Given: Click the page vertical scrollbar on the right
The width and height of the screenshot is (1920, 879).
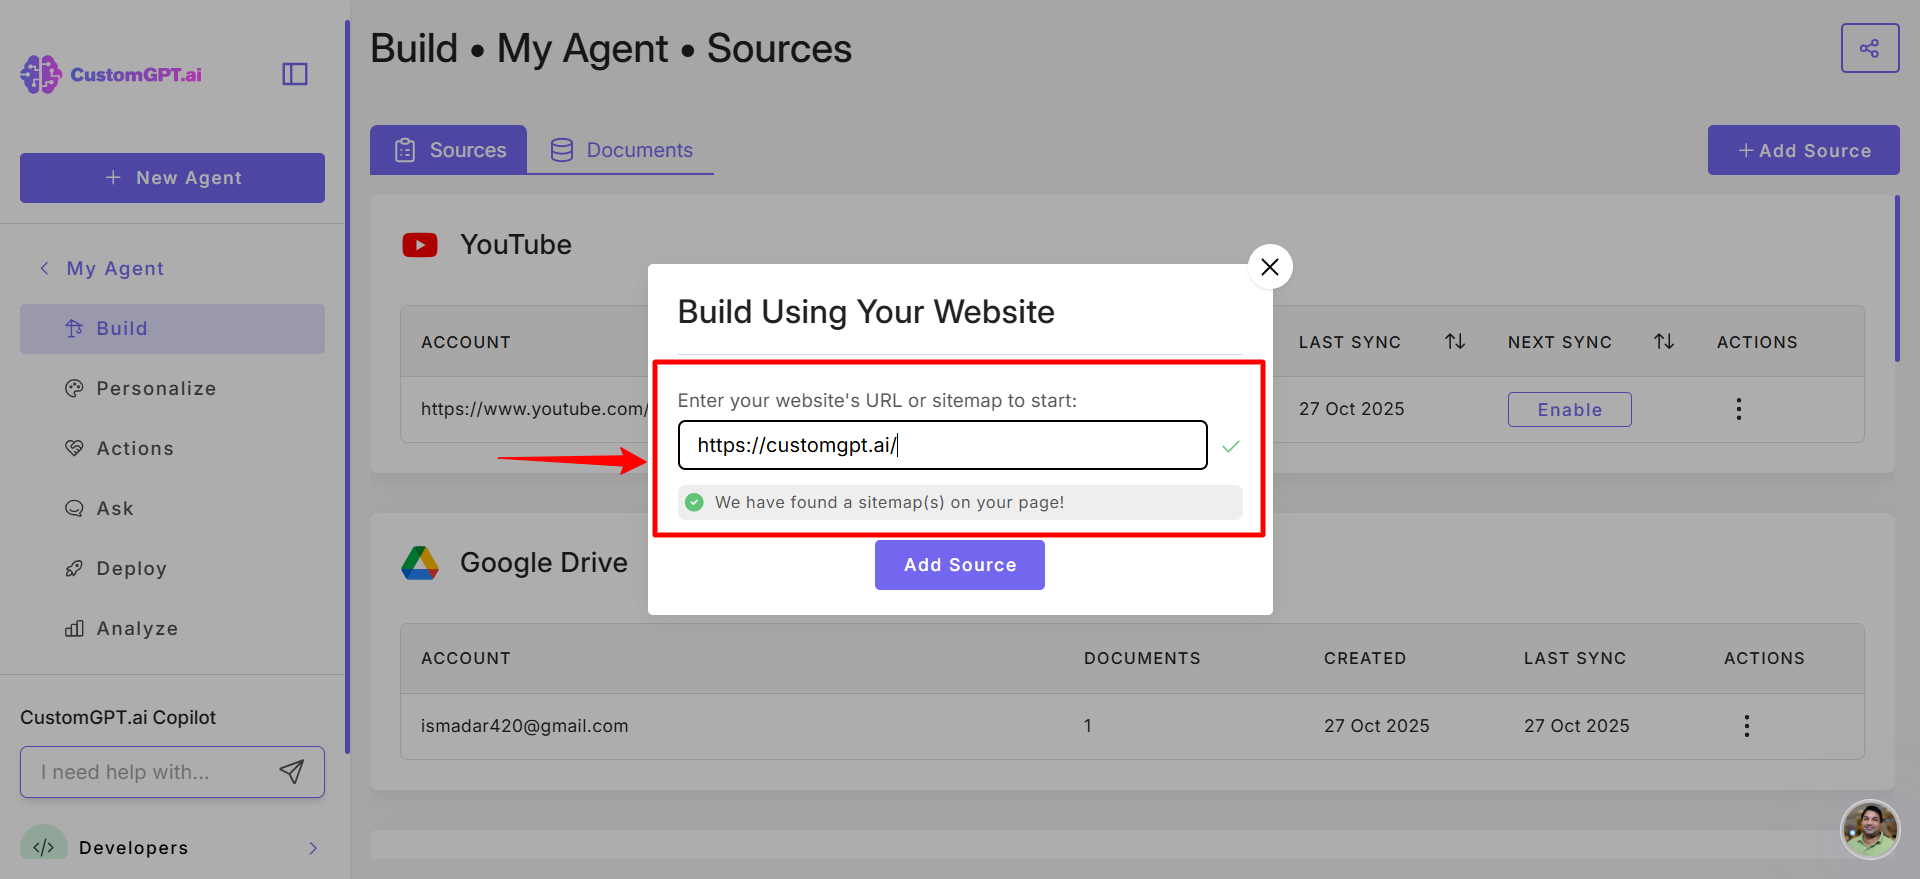Looking at the screenshot, I should click(x=1897, y=279).
